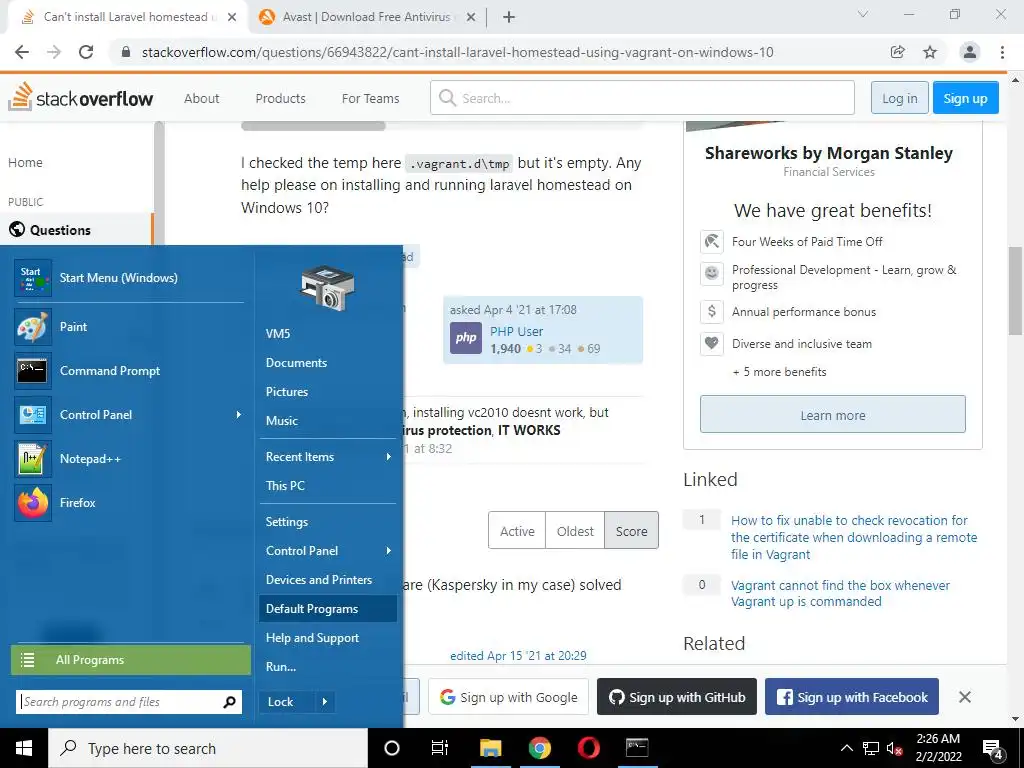The width and height of the screenshot is (1024, 768).
Task: Click the Stack Overflow logo
Action: (81, 98)
